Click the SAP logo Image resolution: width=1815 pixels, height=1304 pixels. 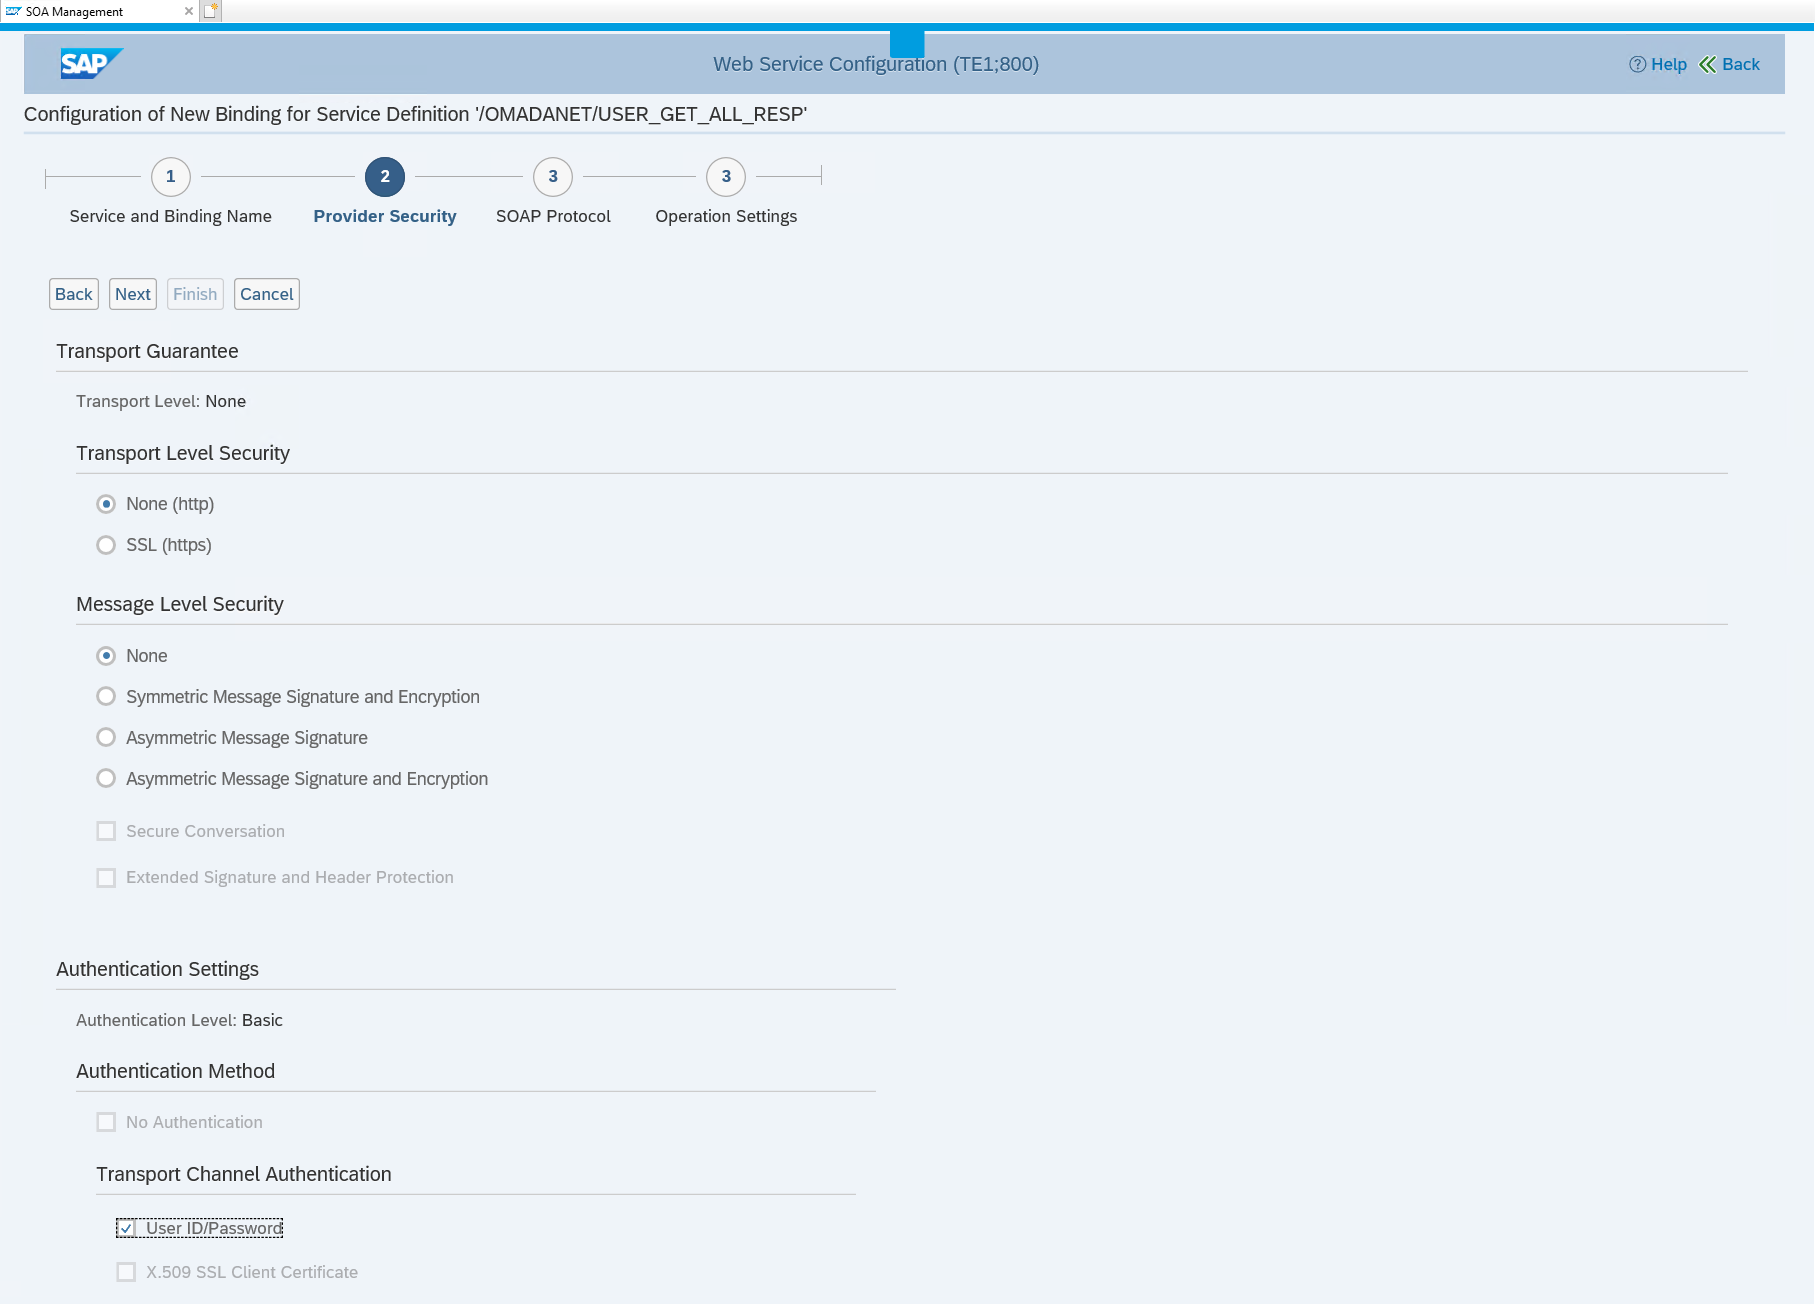(x=91, y=64)
